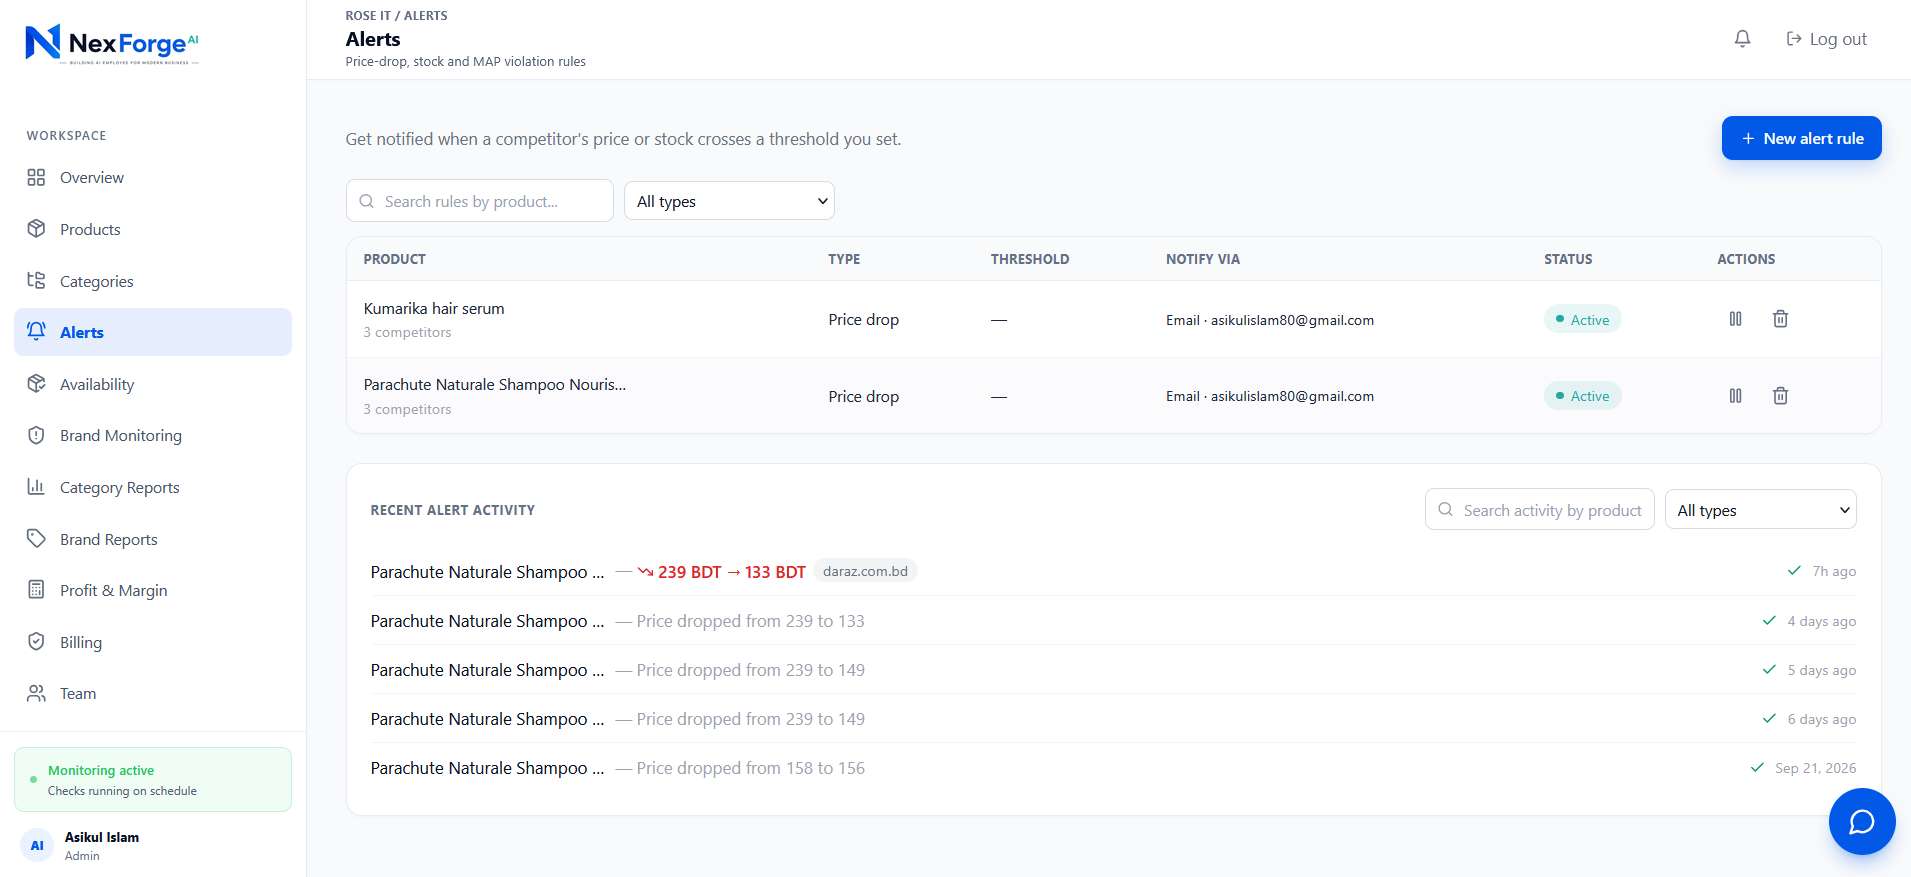Open the Profit & Margin page
Image resolution: width=1911 pixels, height=877 pixels.
tap(153, 590)
